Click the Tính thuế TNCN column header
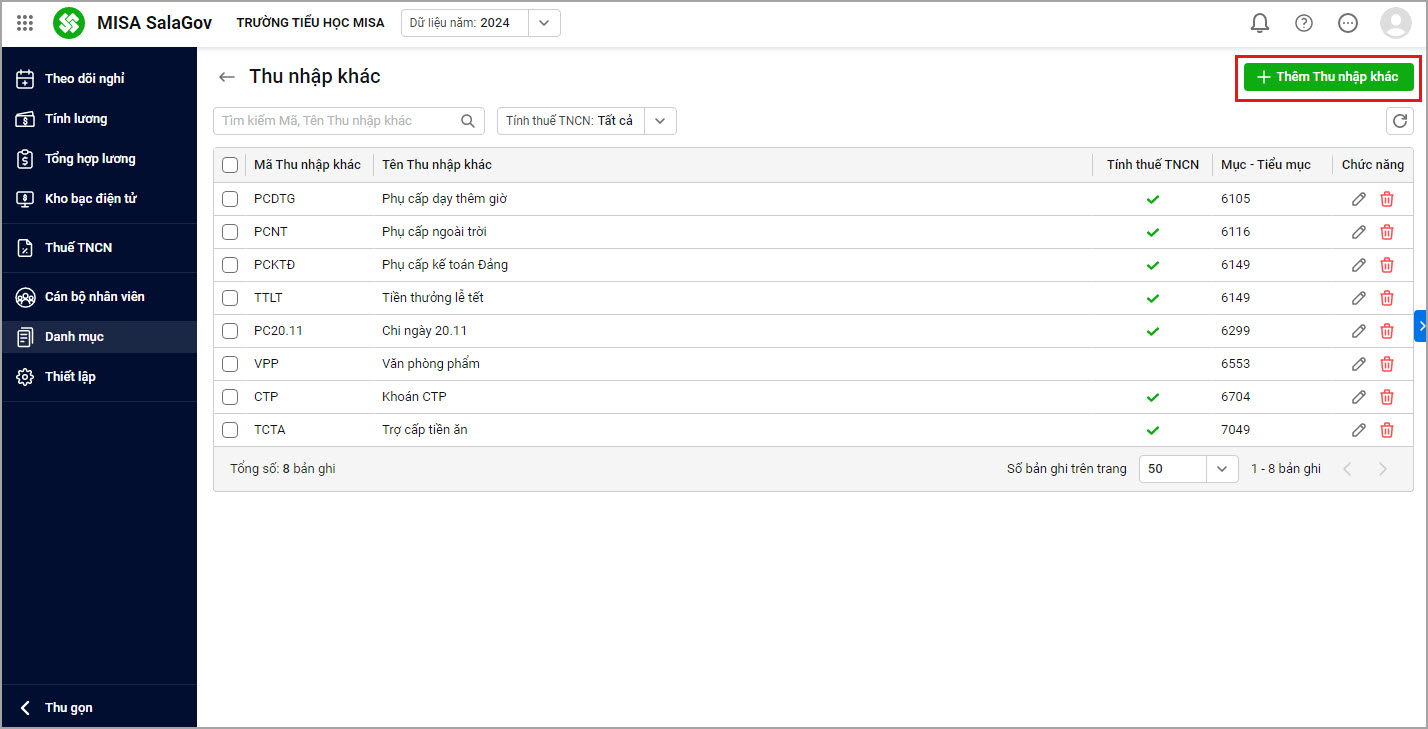 pyautogui.click(x=1152, y=165)
